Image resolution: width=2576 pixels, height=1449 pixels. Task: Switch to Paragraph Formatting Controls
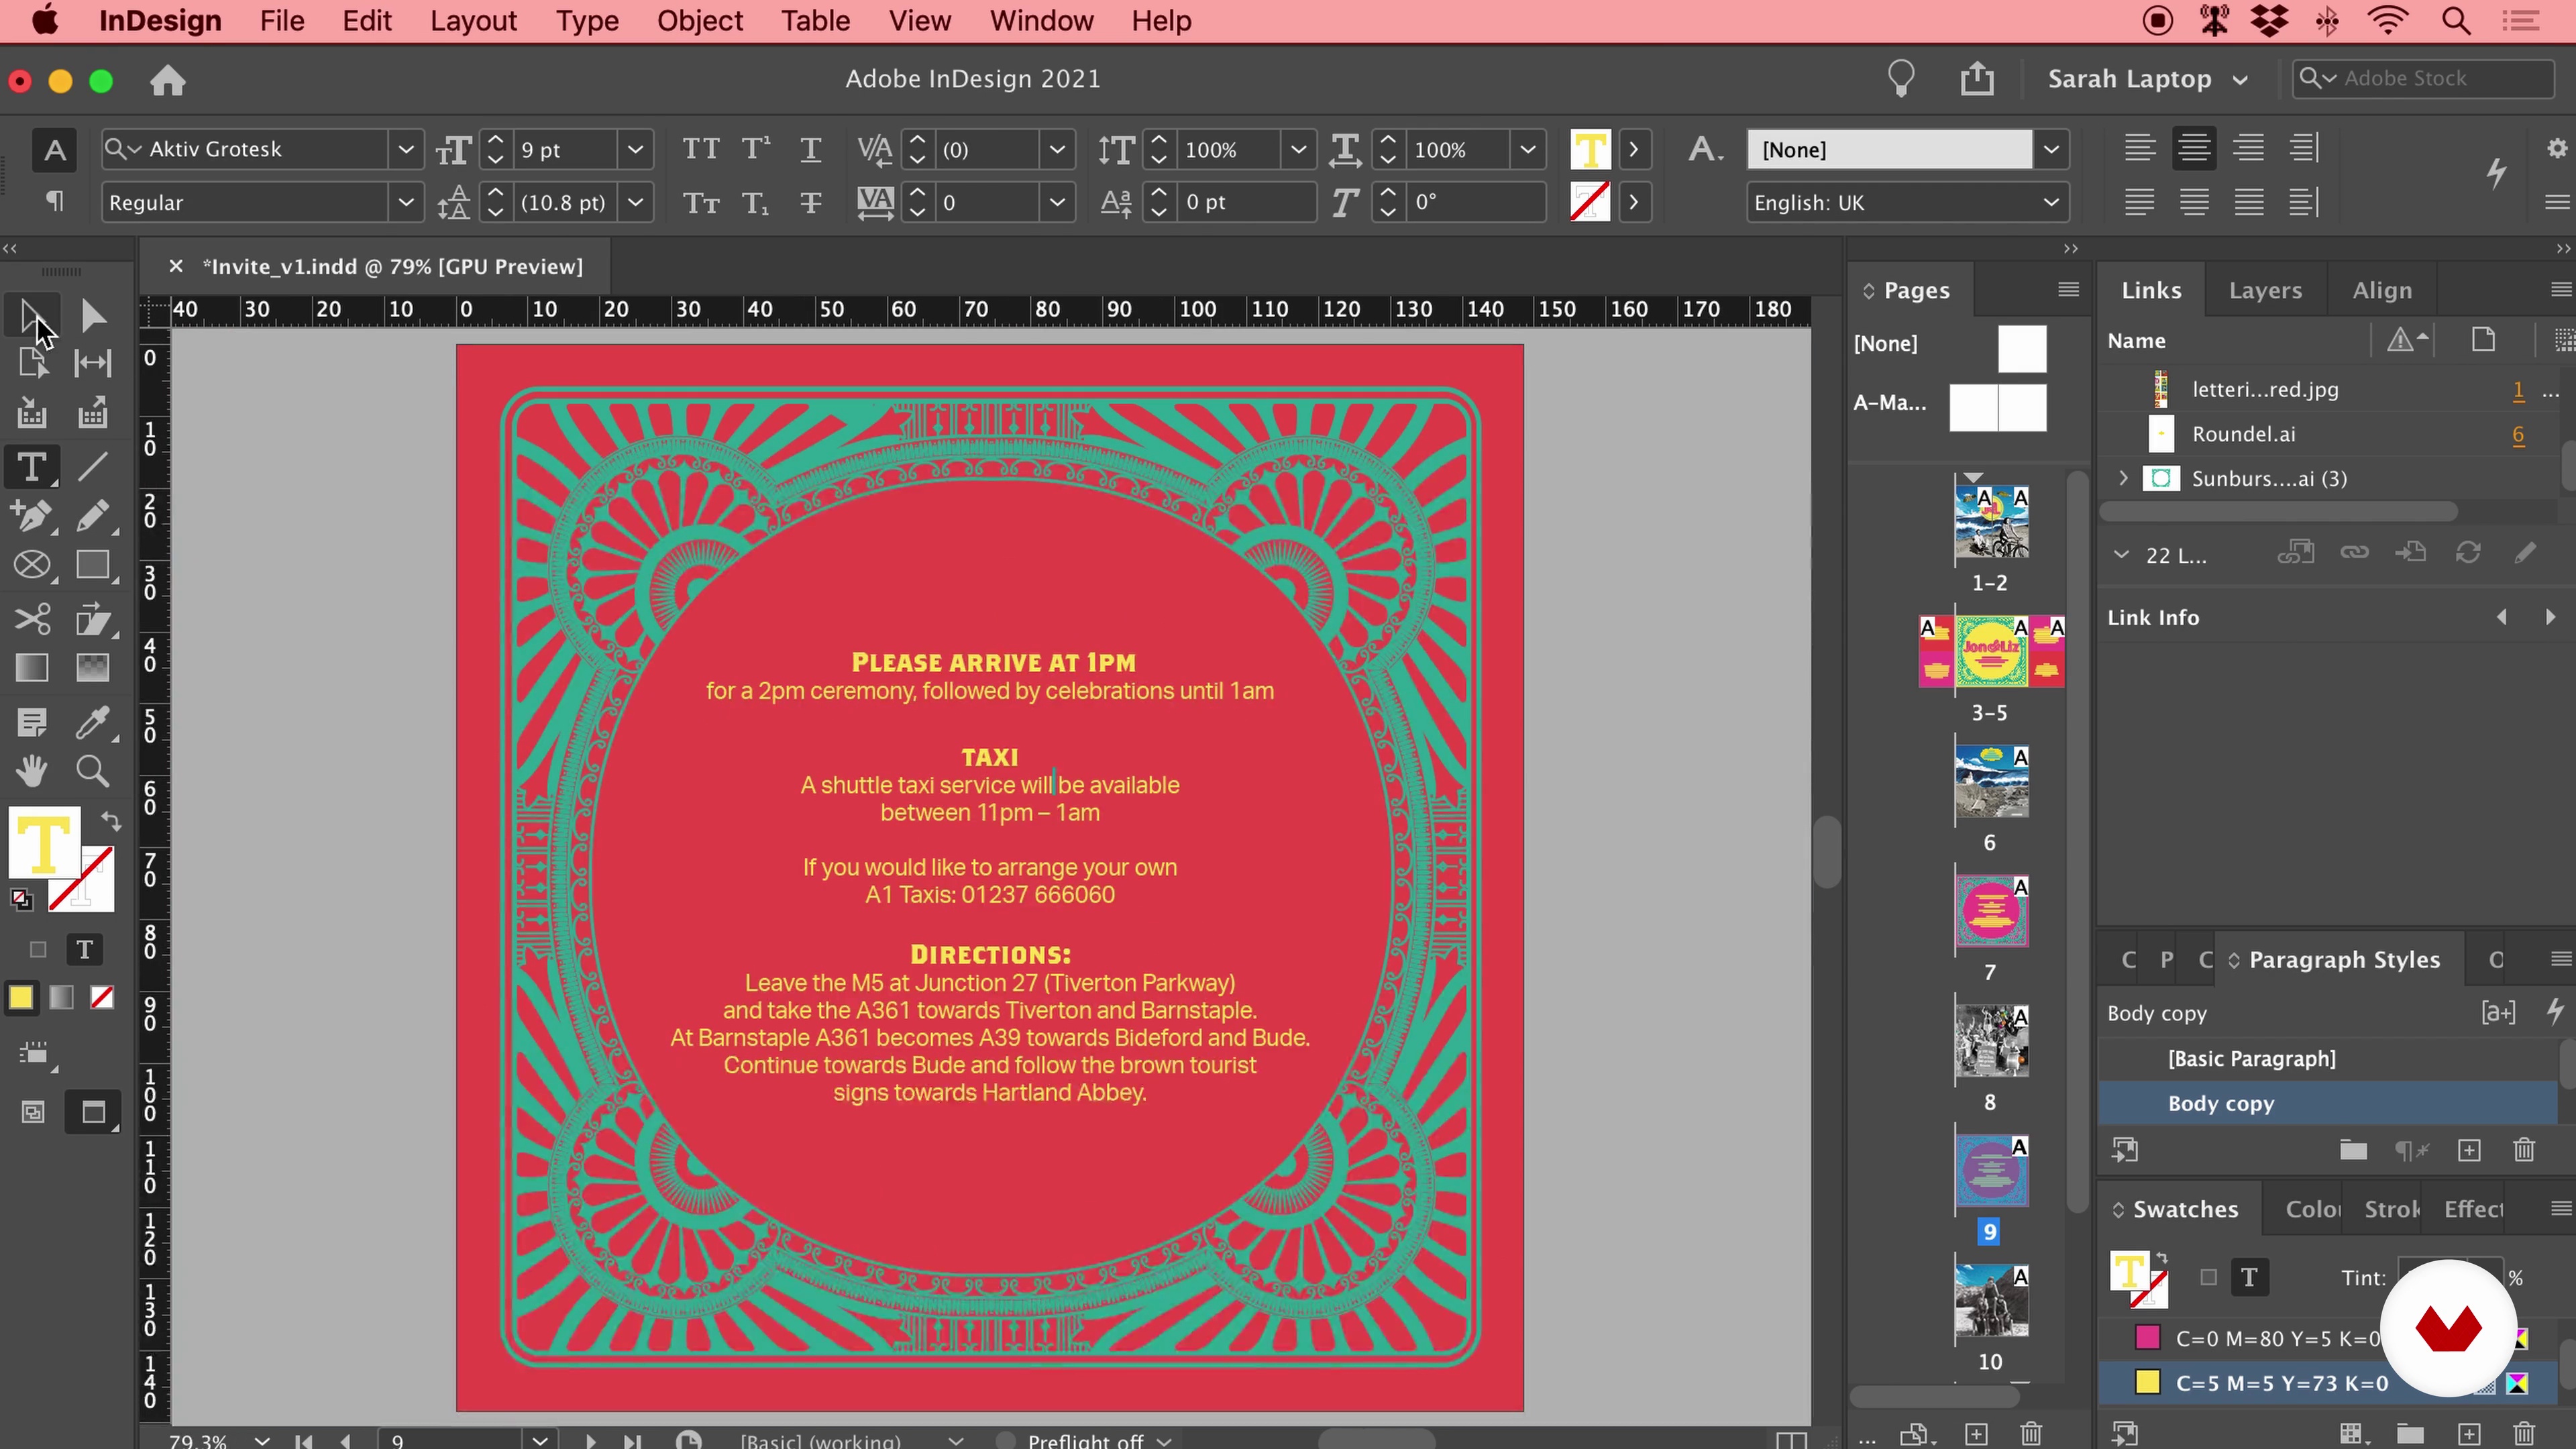tap(55, 202)
